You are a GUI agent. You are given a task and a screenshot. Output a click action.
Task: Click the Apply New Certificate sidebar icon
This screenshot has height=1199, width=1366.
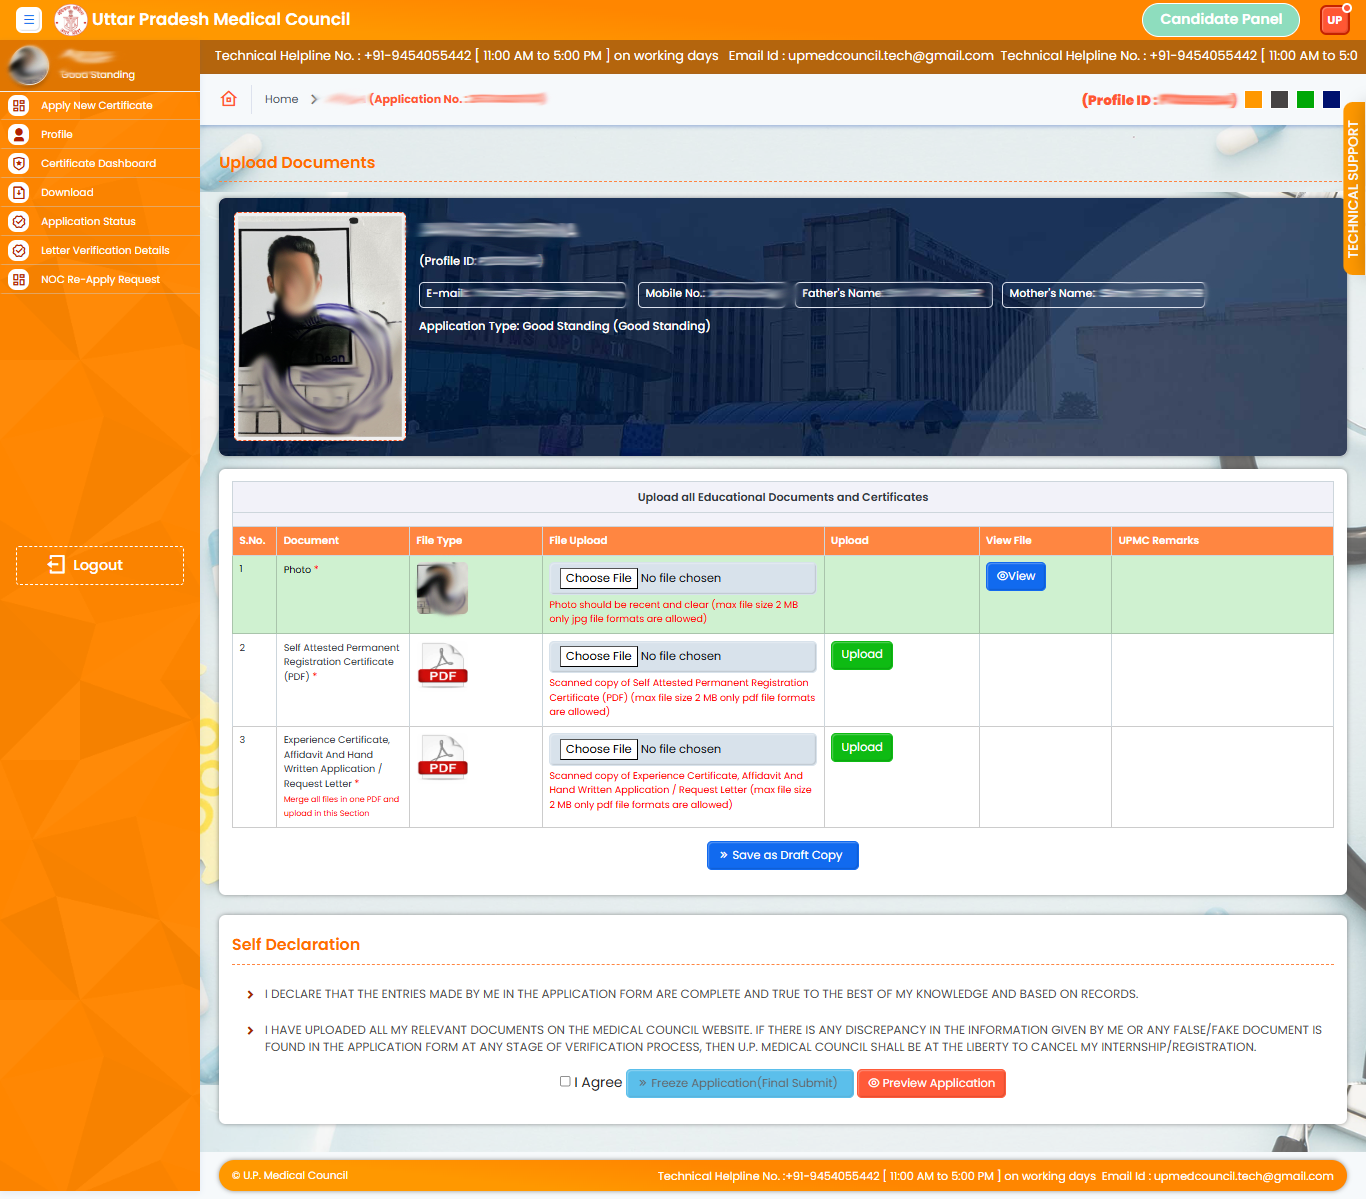coord(19,105)
